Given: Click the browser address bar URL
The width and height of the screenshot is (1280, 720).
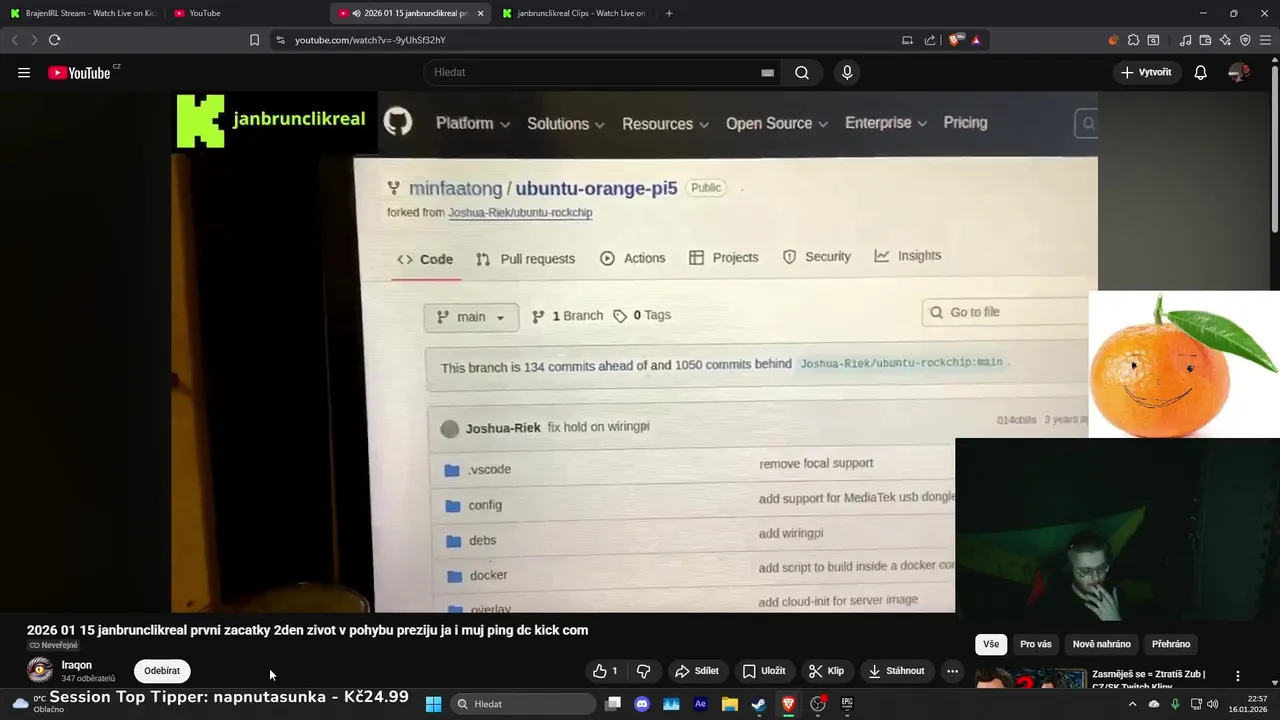Looking at the screenshot, I should tap(370, 40).
